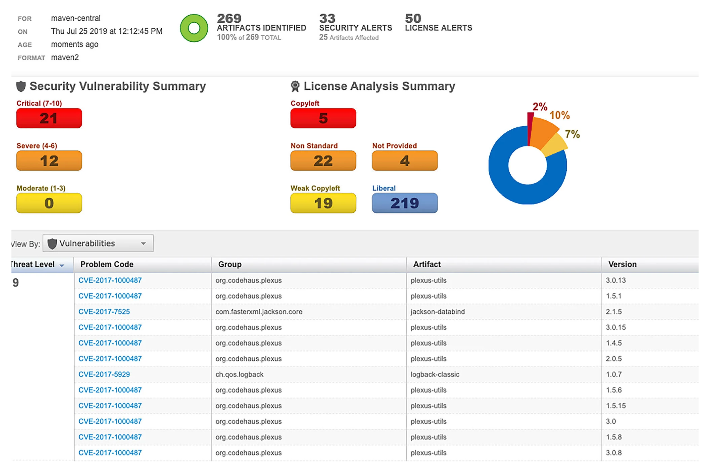Click the Artifact column header
The width and height of the screenshot is (706, 472).
coord(427,265)
